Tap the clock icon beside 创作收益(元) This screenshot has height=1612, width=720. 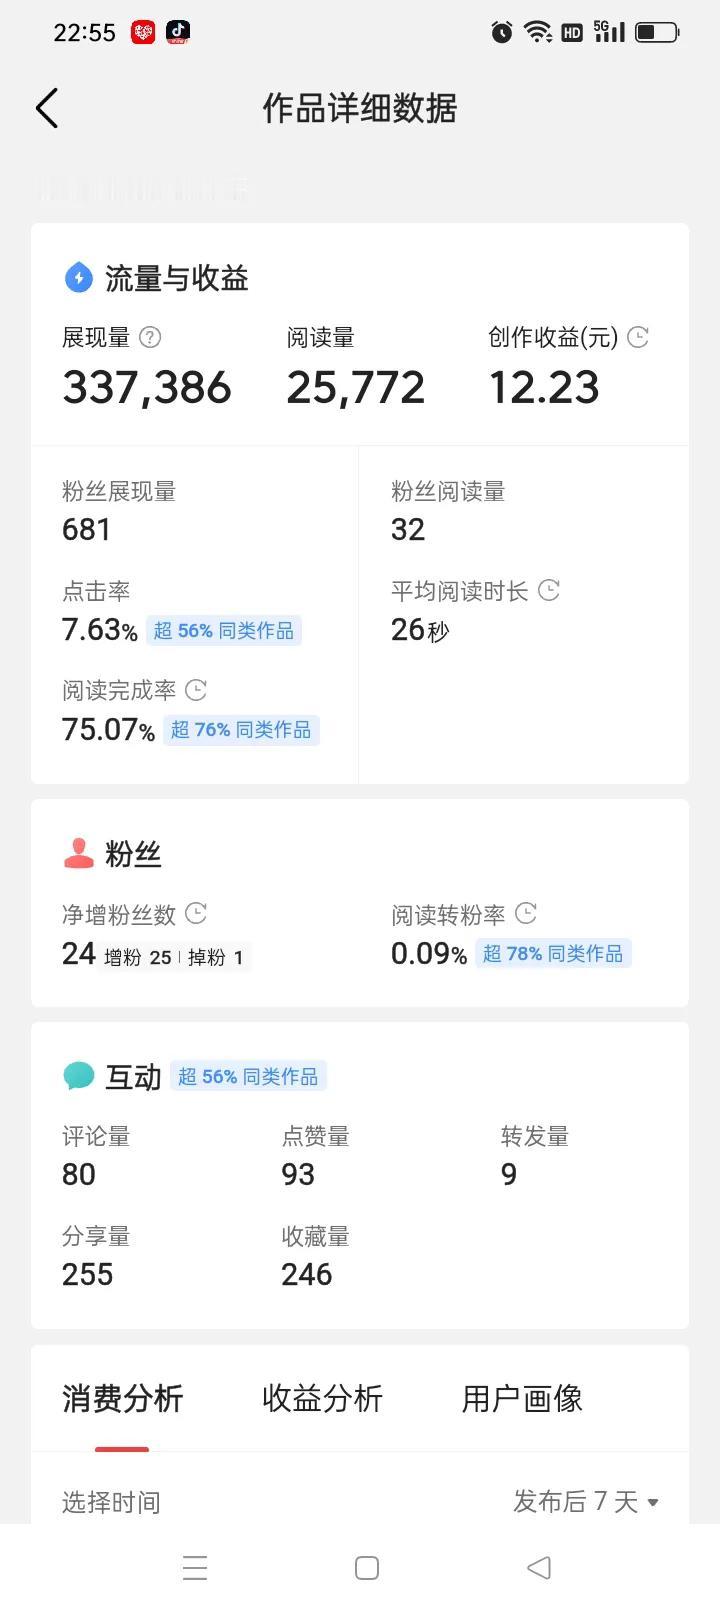638,337
